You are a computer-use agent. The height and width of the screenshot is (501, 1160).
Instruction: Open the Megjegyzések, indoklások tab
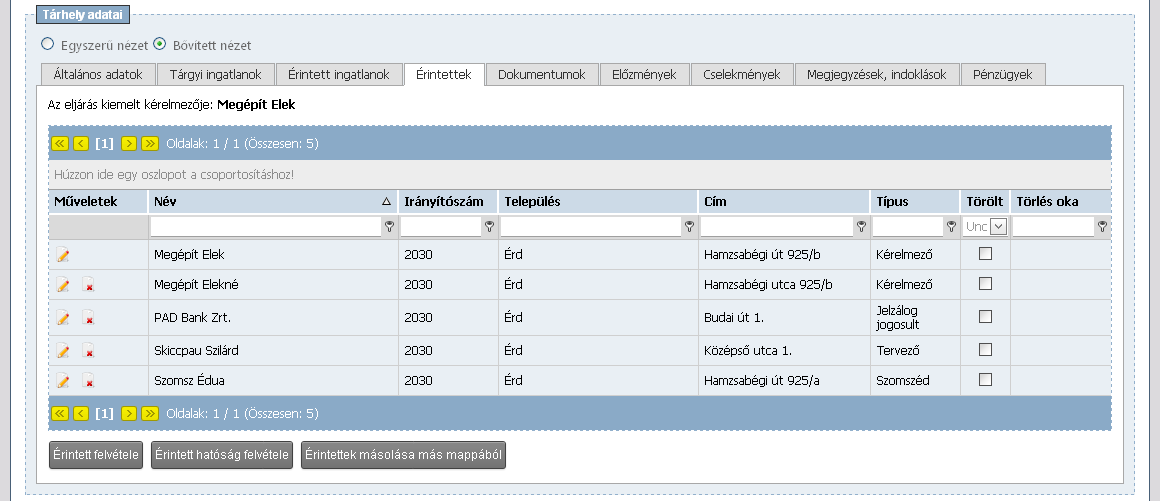pyautogui.click(x=877, y=75)
